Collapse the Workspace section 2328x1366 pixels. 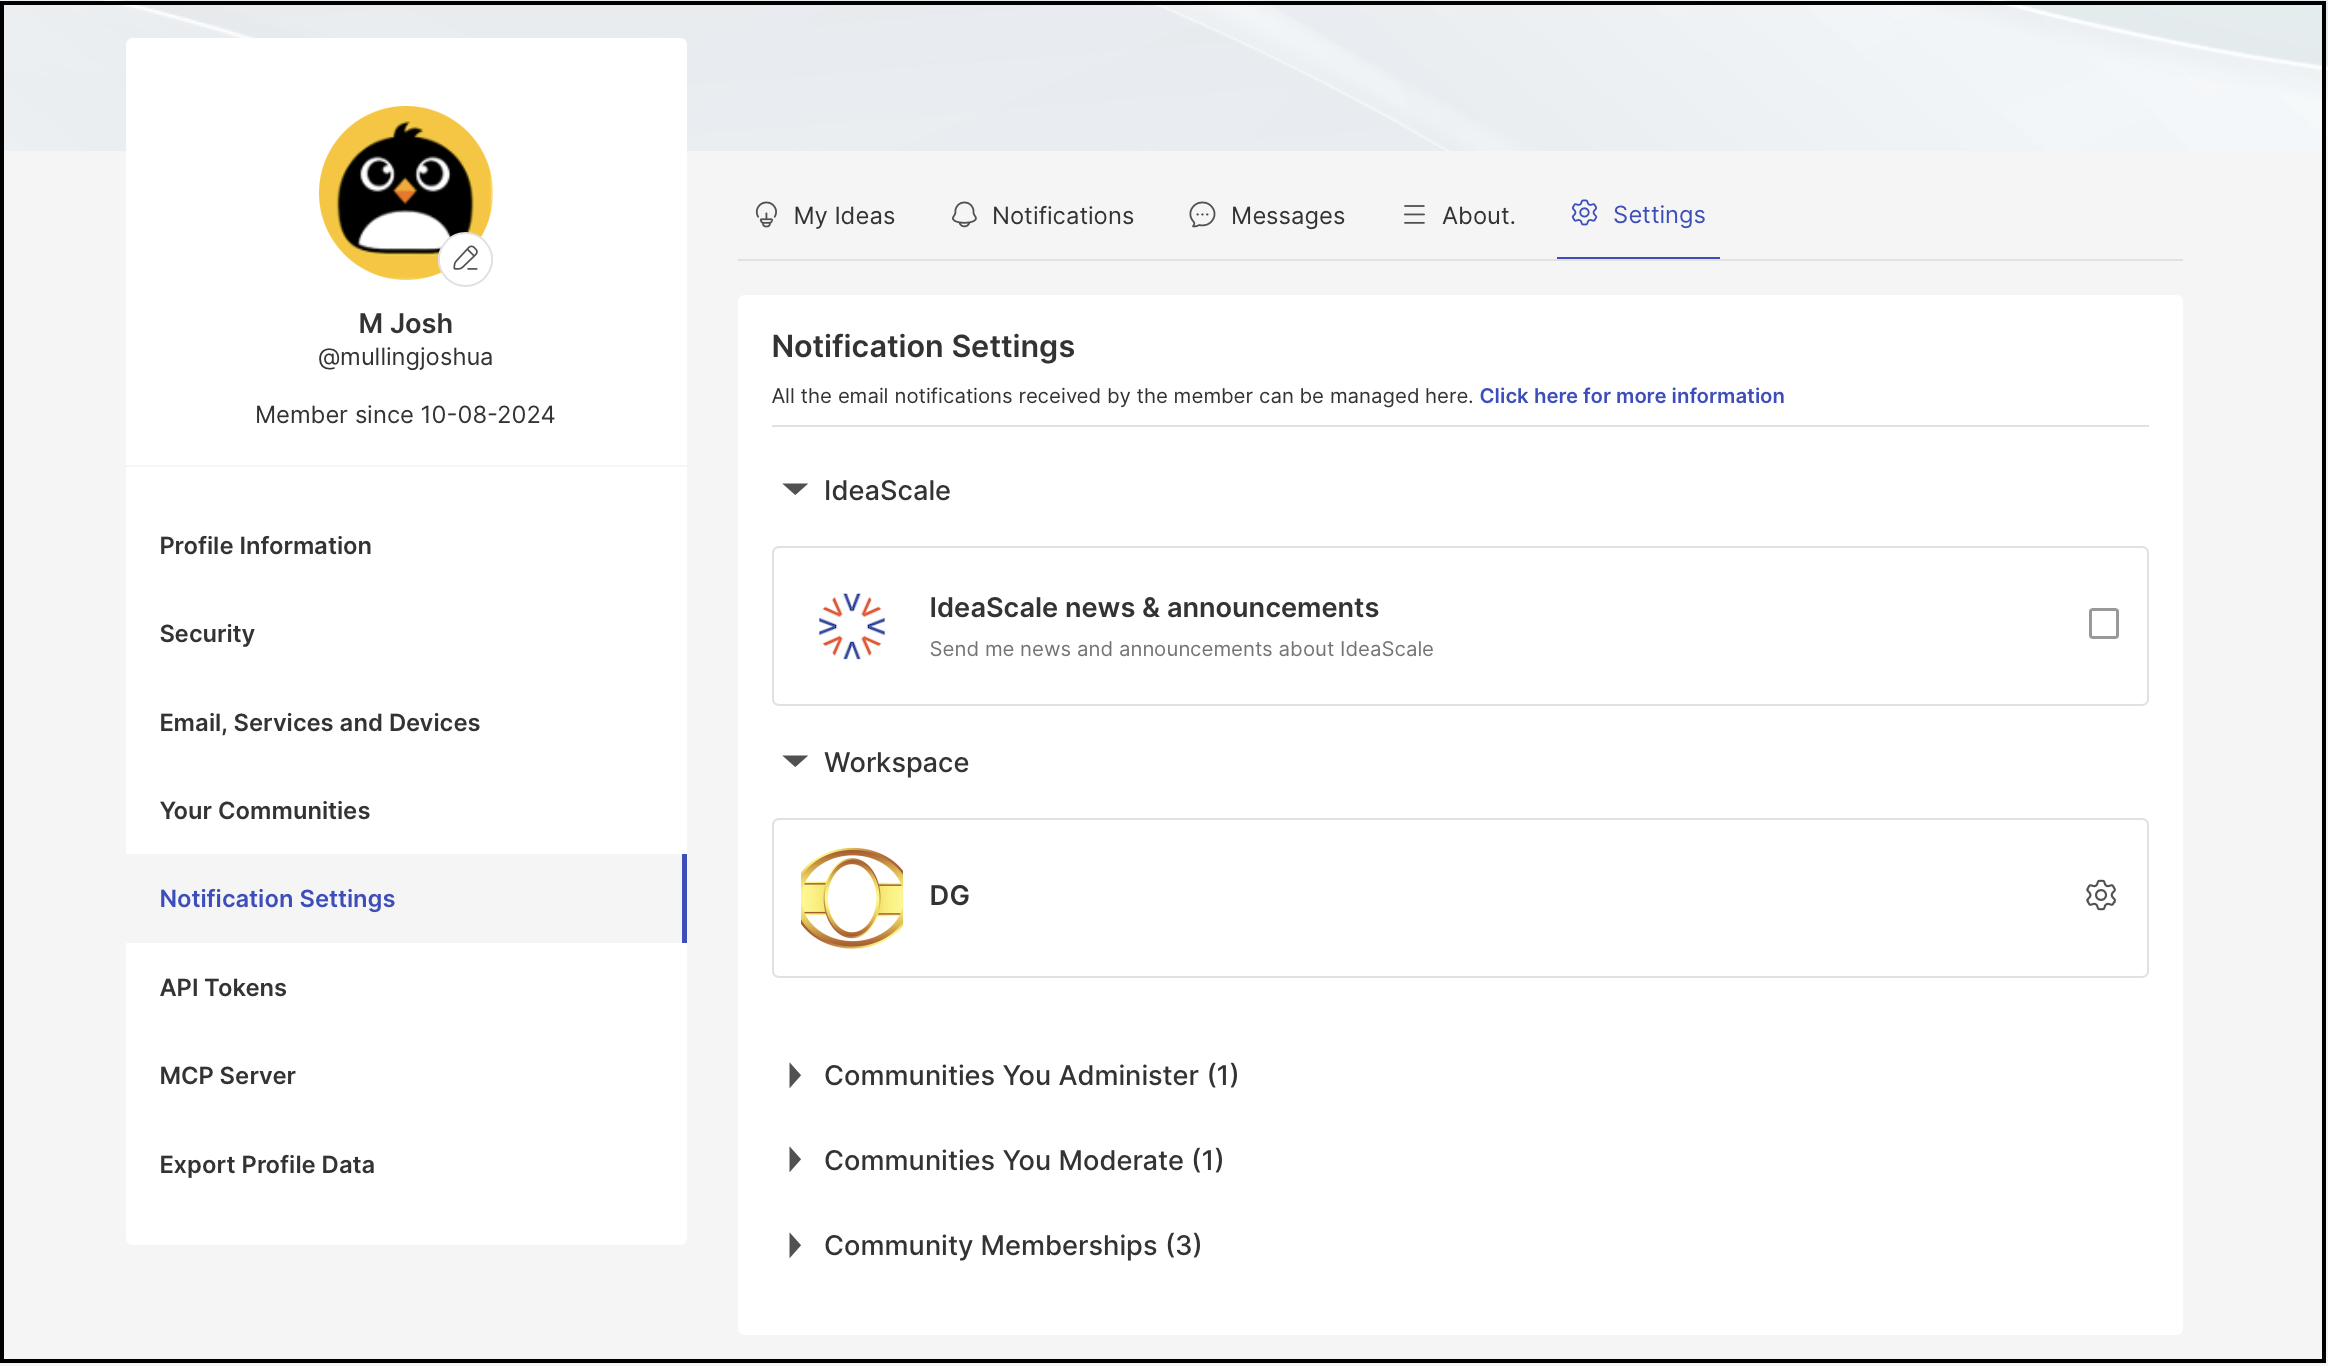click(795, 761)
